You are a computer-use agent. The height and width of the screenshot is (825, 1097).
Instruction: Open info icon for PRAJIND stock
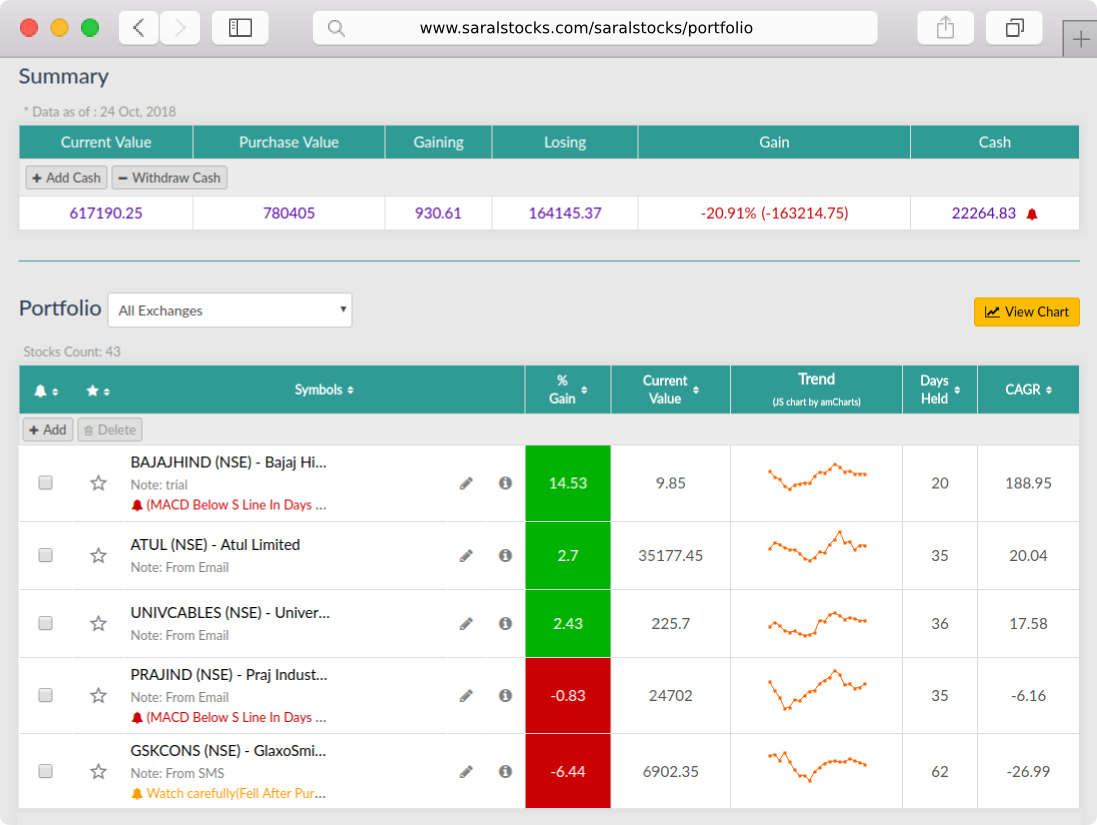click(x=505, y=695)
